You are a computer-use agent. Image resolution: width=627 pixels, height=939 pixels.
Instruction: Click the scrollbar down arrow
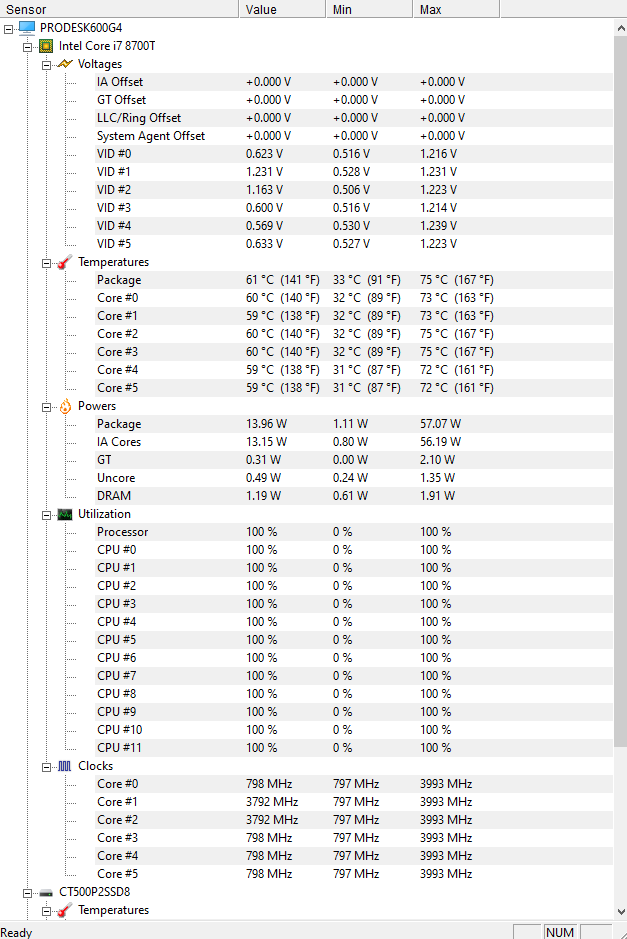(x=620, y=912)
